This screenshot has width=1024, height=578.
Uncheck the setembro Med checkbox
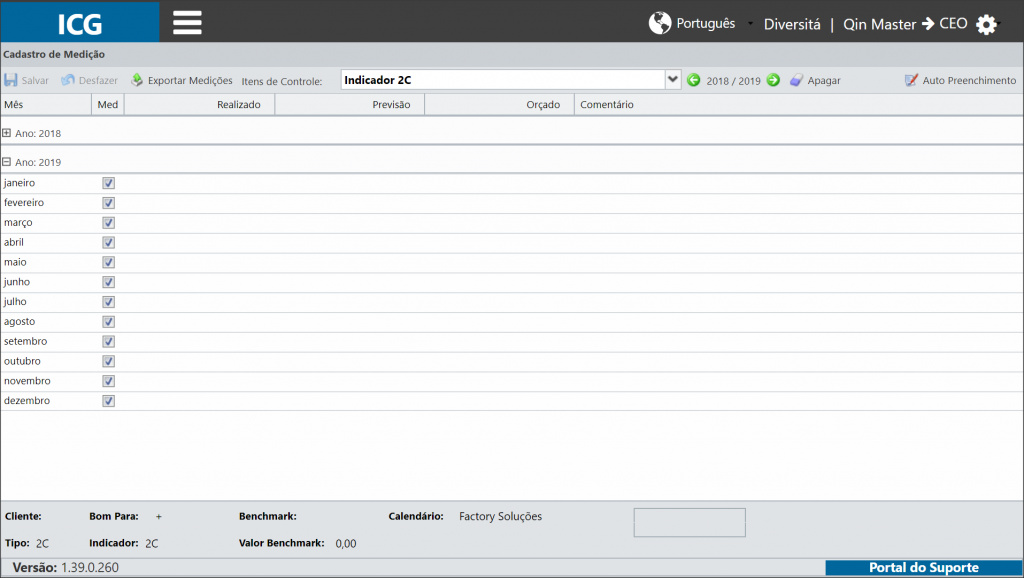[x=108, y=342]
